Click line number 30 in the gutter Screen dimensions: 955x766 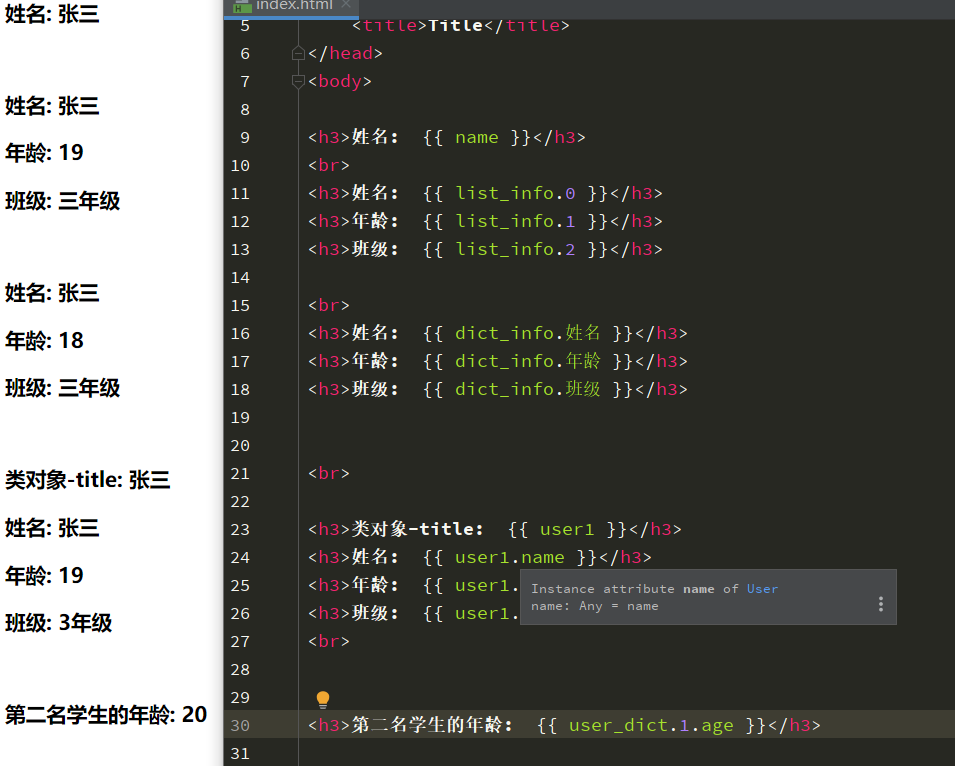coord(240,725)
